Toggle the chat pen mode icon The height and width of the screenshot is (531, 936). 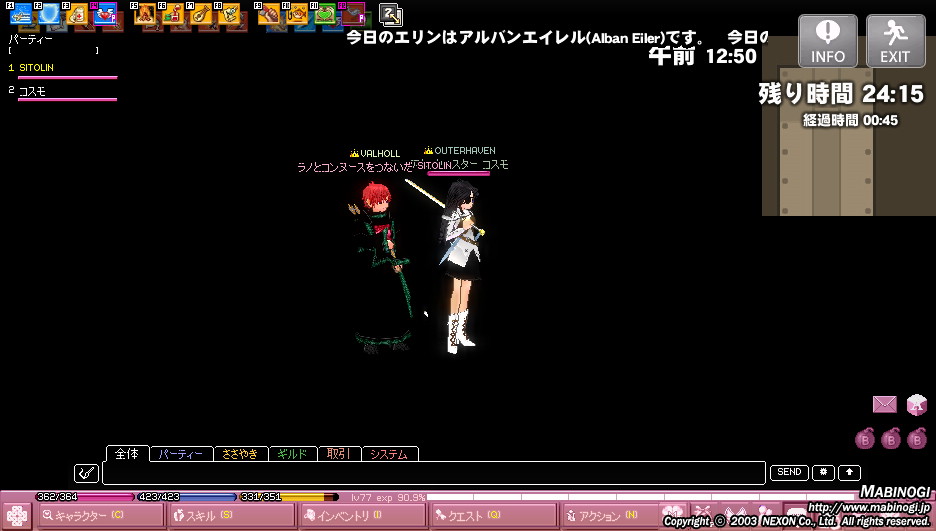(x=86, y=473)
